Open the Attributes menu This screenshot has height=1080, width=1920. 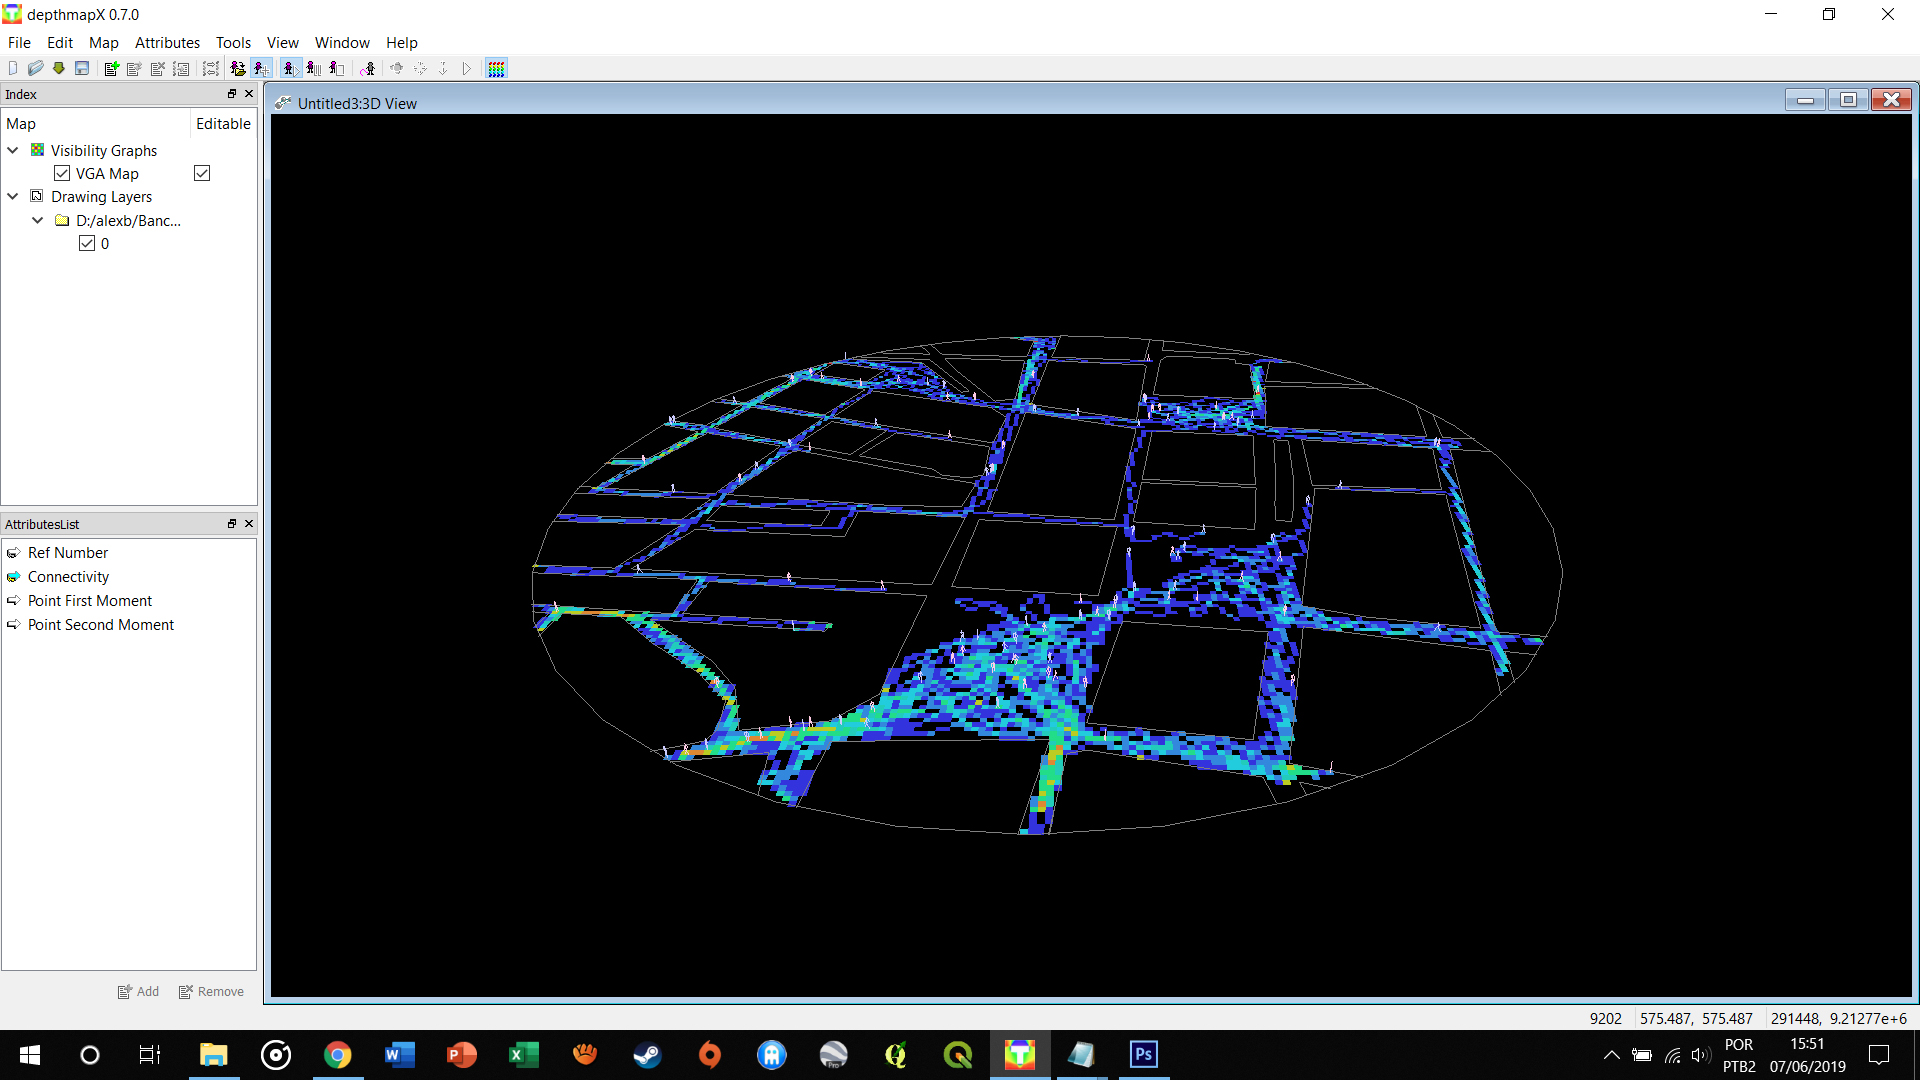(167, 42)
